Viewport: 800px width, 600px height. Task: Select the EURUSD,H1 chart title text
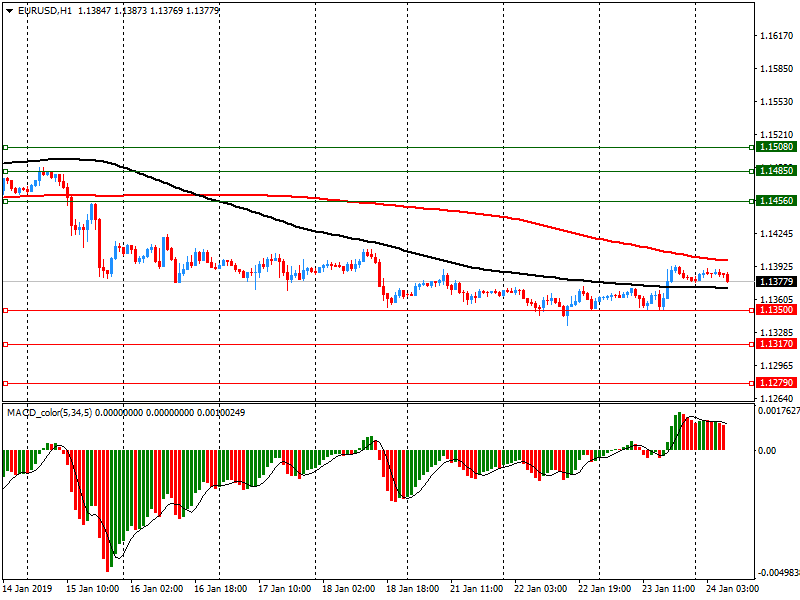[45, 11]
